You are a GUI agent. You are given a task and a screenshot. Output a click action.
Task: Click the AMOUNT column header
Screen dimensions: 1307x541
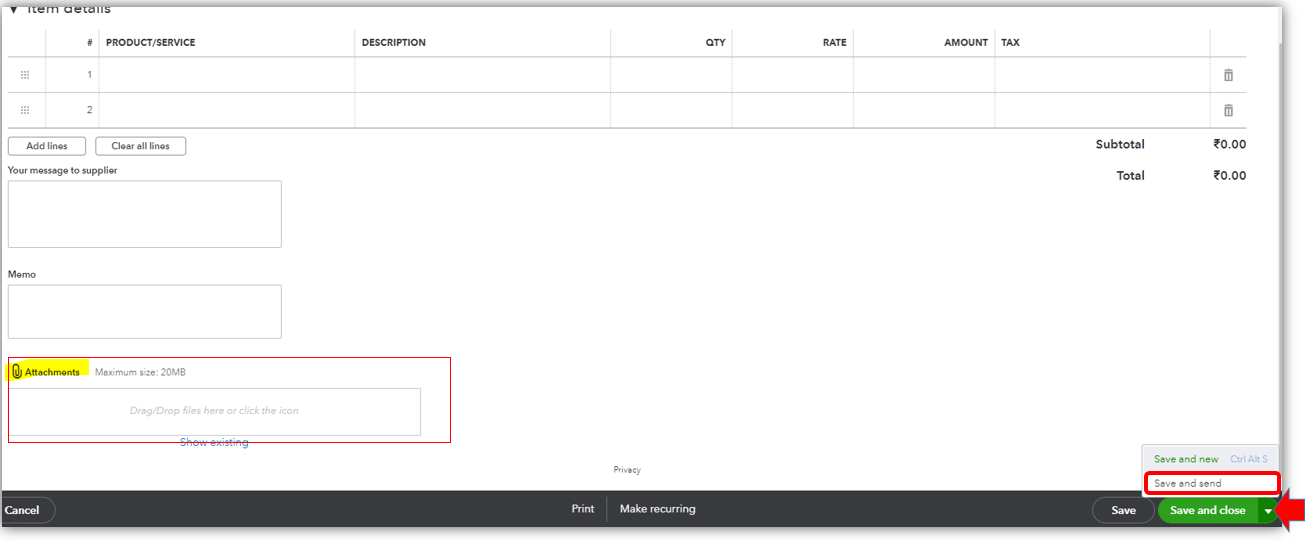point(966,43)
